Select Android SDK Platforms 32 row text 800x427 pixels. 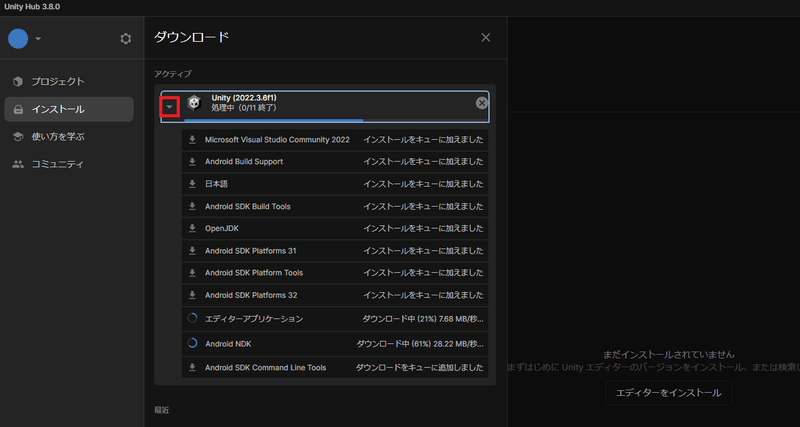coord(251,295)
